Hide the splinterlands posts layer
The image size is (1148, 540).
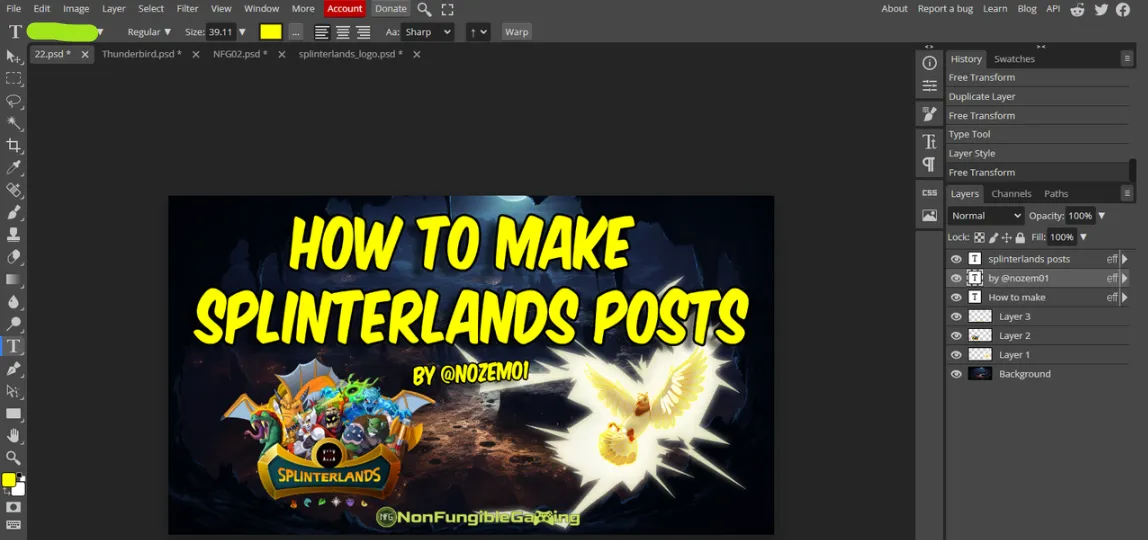coord(955,259)
